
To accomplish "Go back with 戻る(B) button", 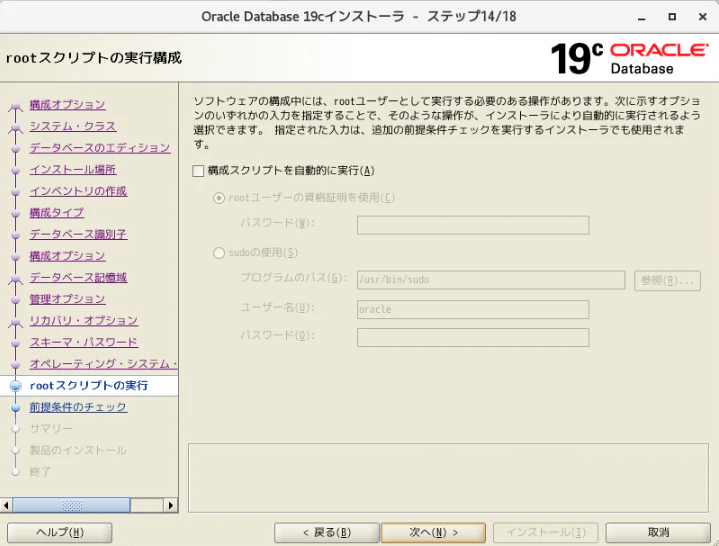I will [x=327, y=532].
